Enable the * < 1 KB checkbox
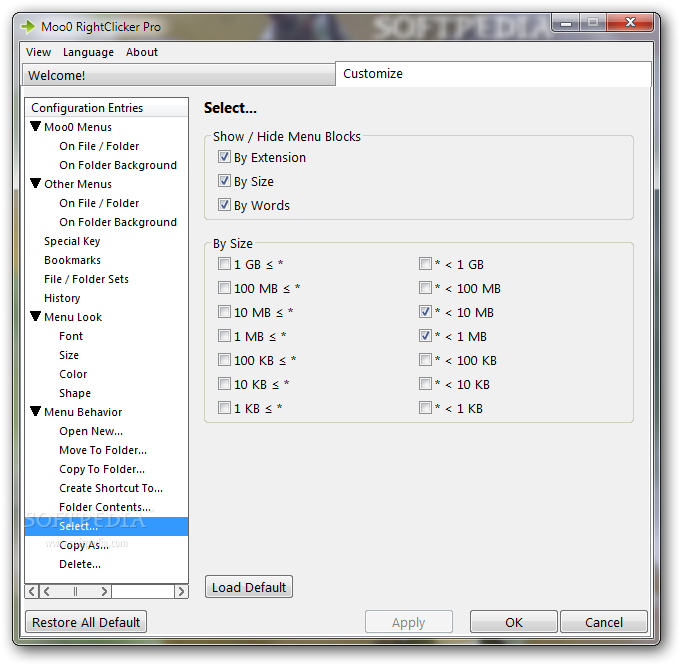Image resolution: width=681 pixels, height=666 pixels. tap(425, 408)
